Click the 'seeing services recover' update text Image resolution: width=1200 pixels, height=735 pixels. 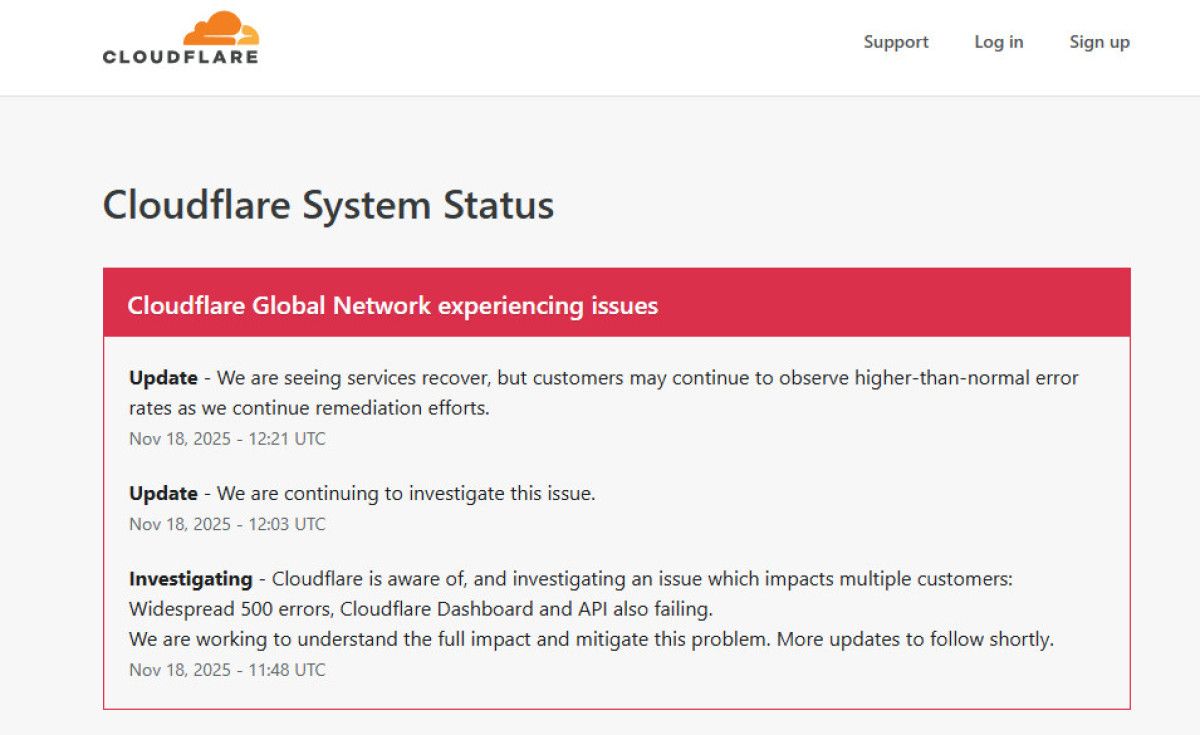click(x=400, y=378)
